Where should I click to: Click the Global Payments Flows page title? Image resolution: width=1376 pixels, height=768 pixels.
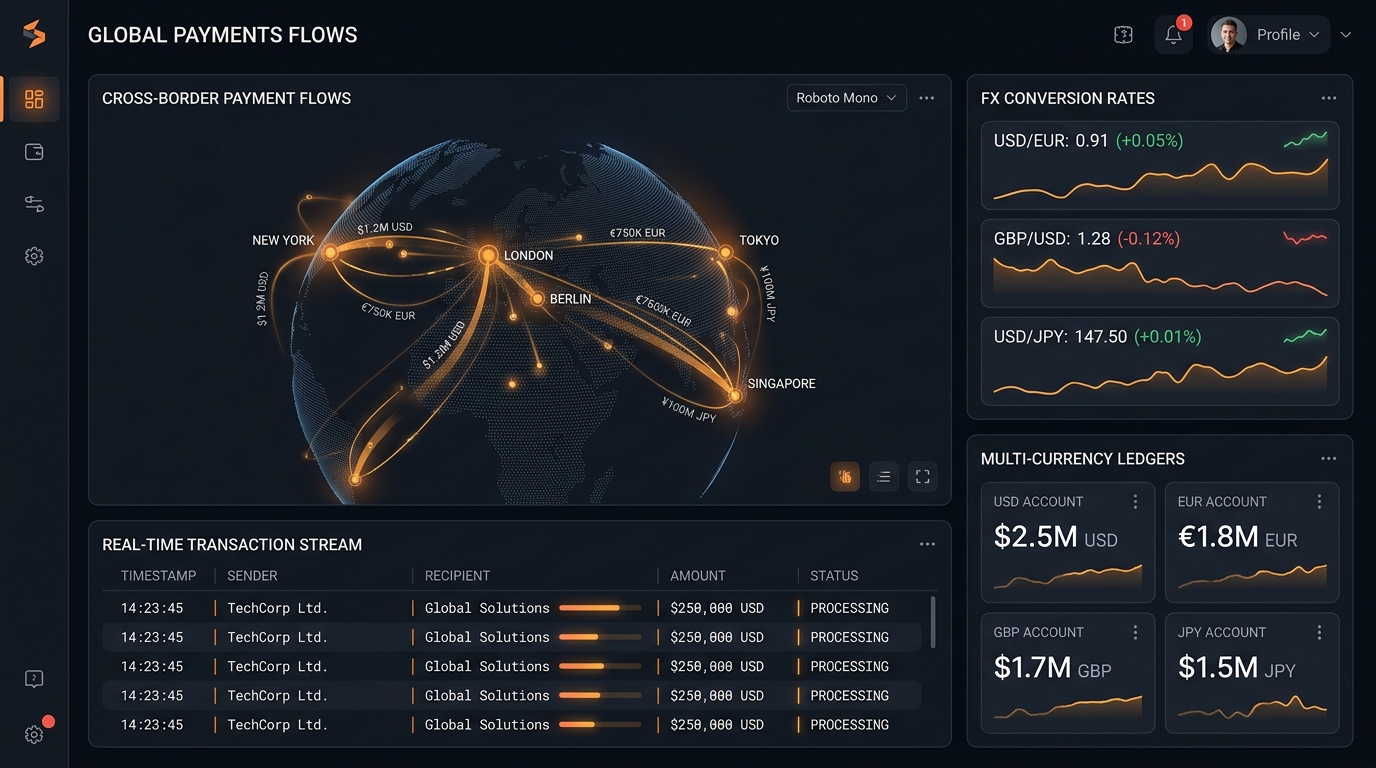pos(223,35)
